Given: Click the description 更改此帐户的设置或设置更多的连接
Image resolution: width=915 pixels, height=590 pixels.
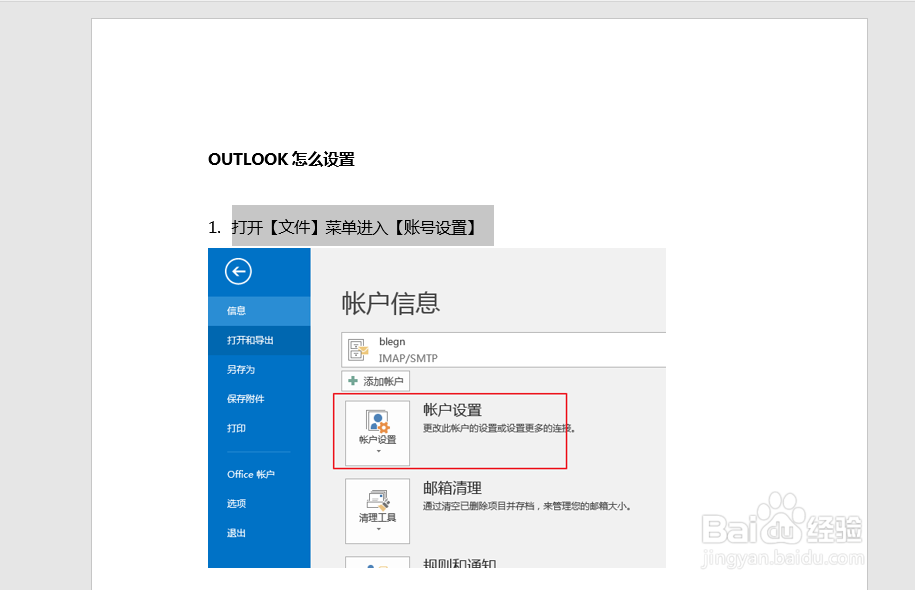Looking at the screenshot, I should [500, 428].
